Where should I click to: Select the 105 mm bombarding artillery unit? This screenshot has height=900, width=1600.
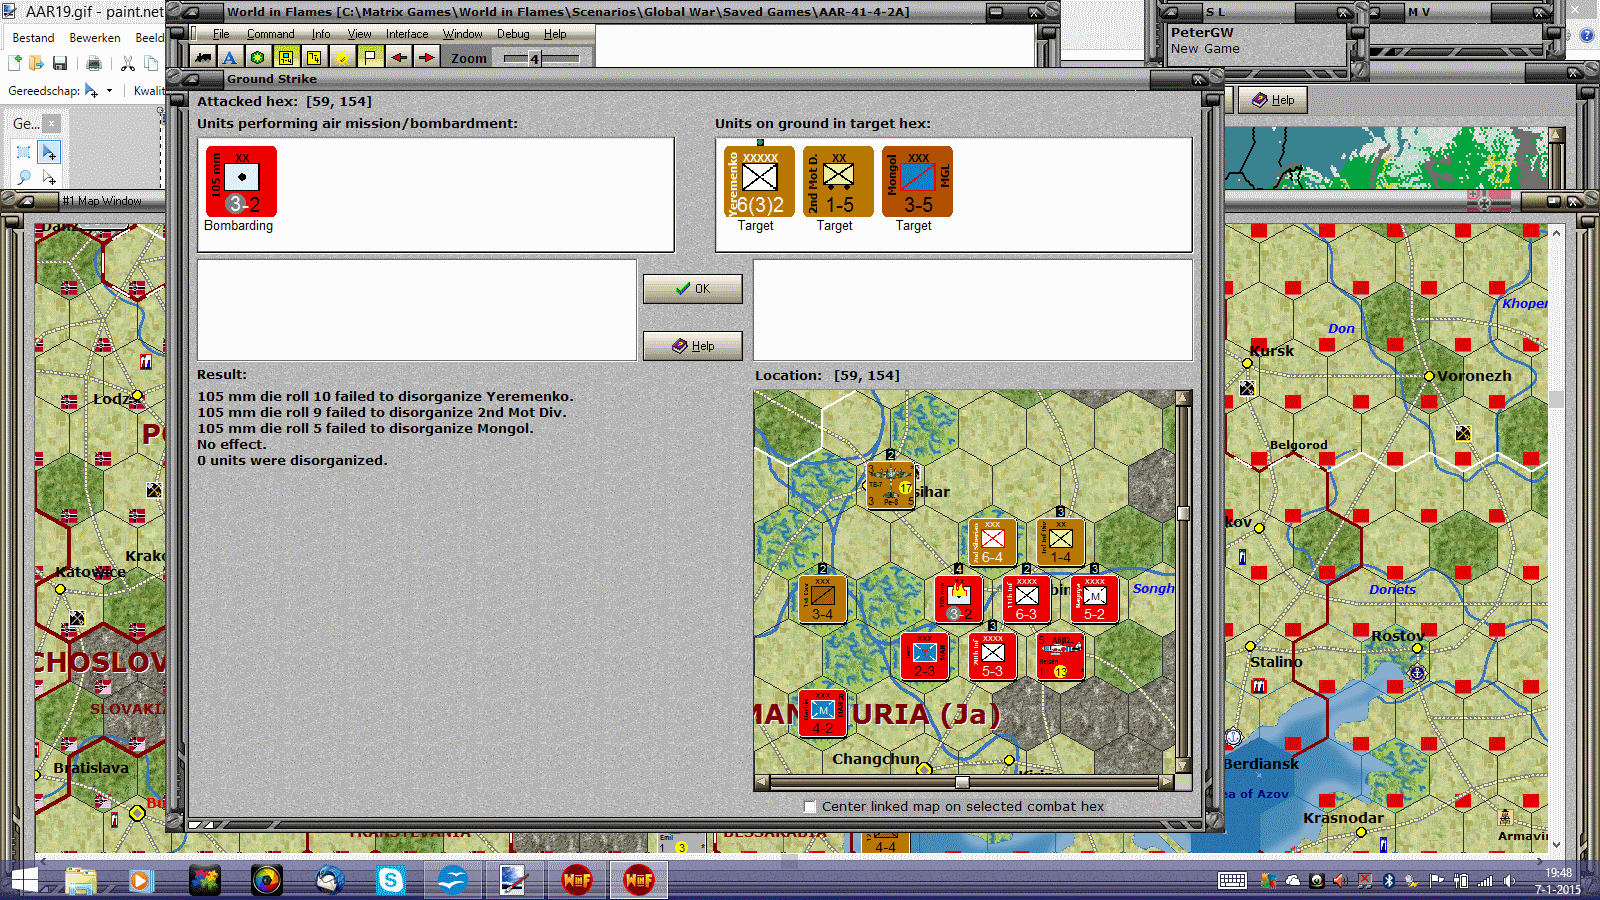pos(241,181)
